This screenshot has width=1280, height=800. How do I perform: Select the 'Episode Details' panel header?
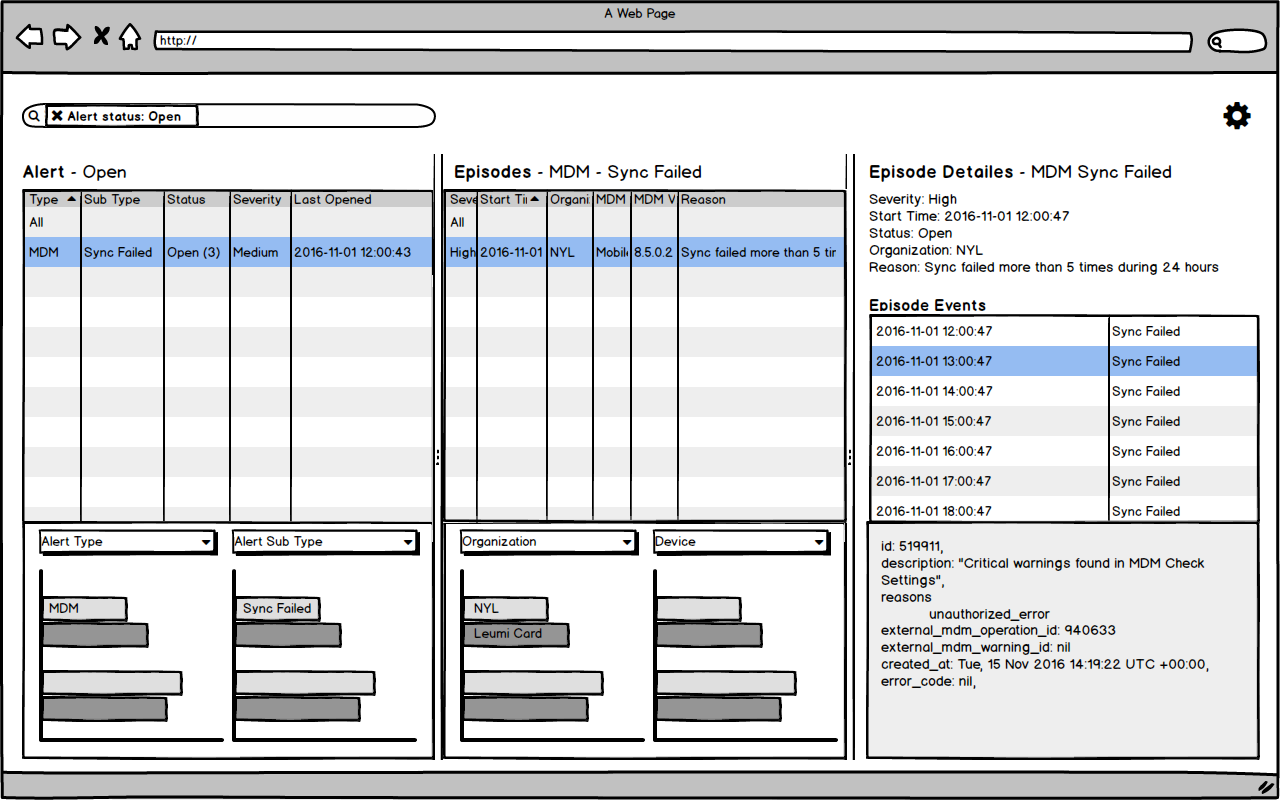tap(942, 172)
